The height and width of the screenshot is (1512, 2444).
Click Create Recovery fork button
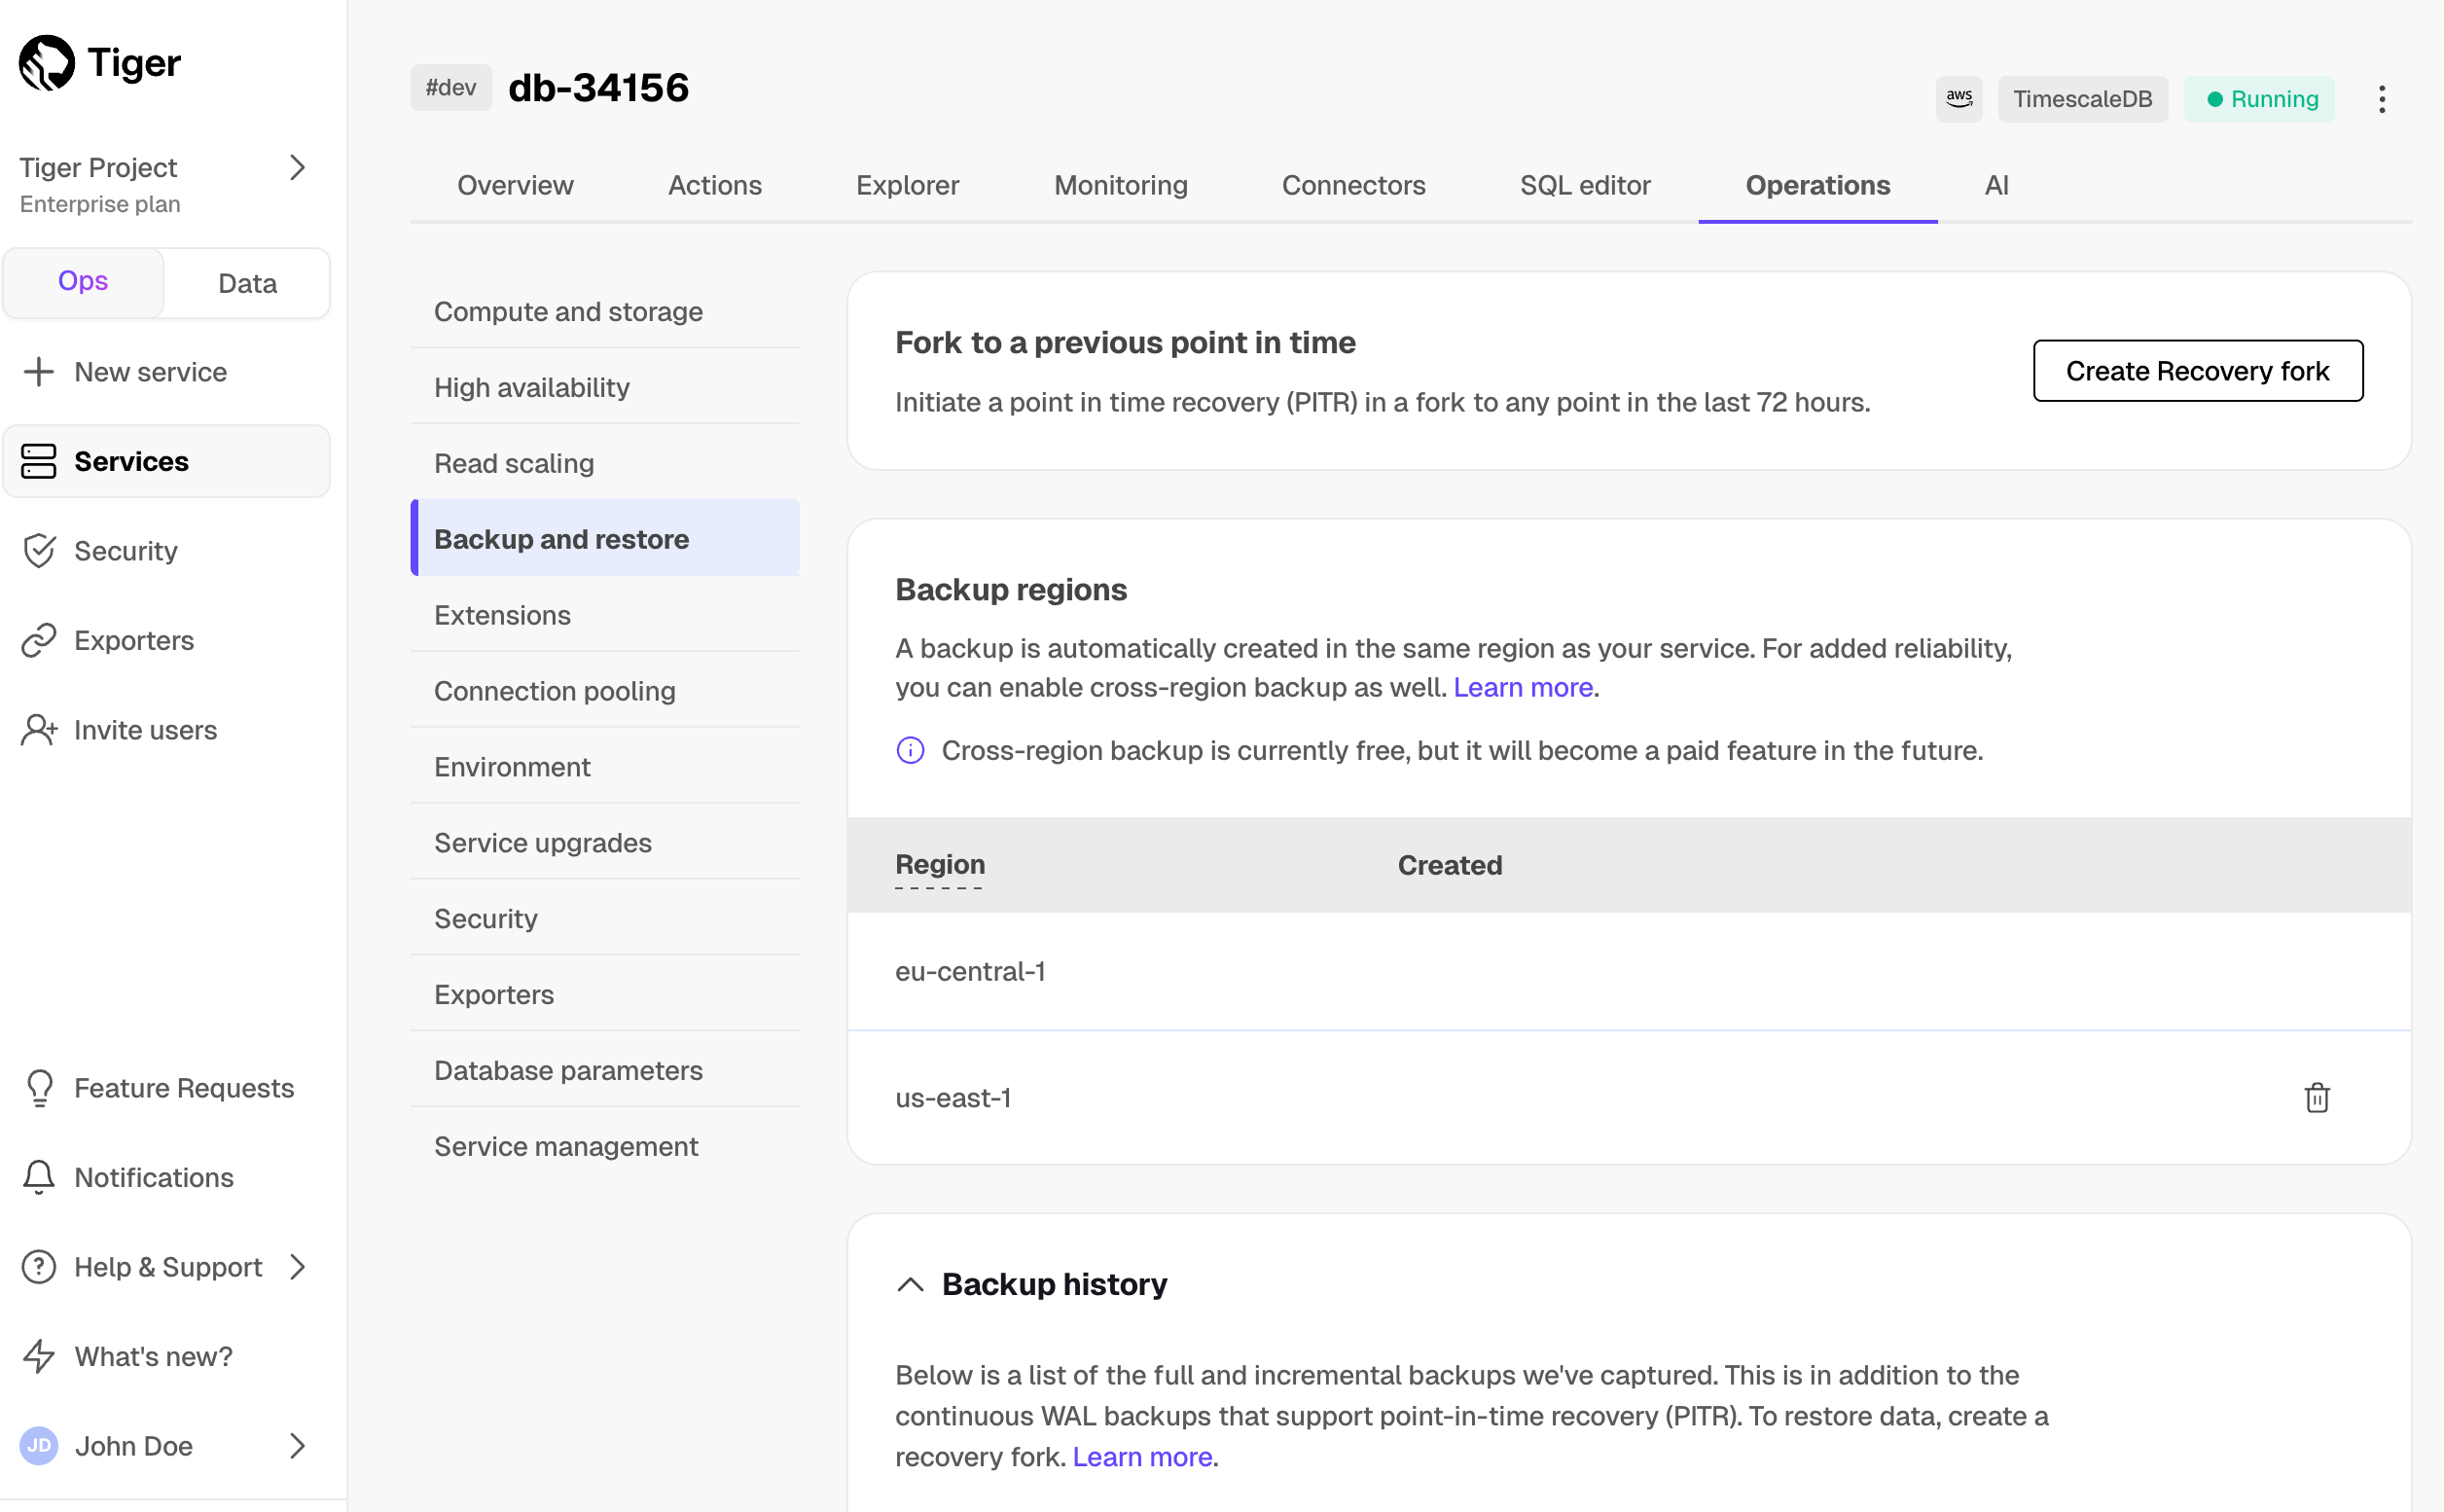click(x=2197, y=371)
